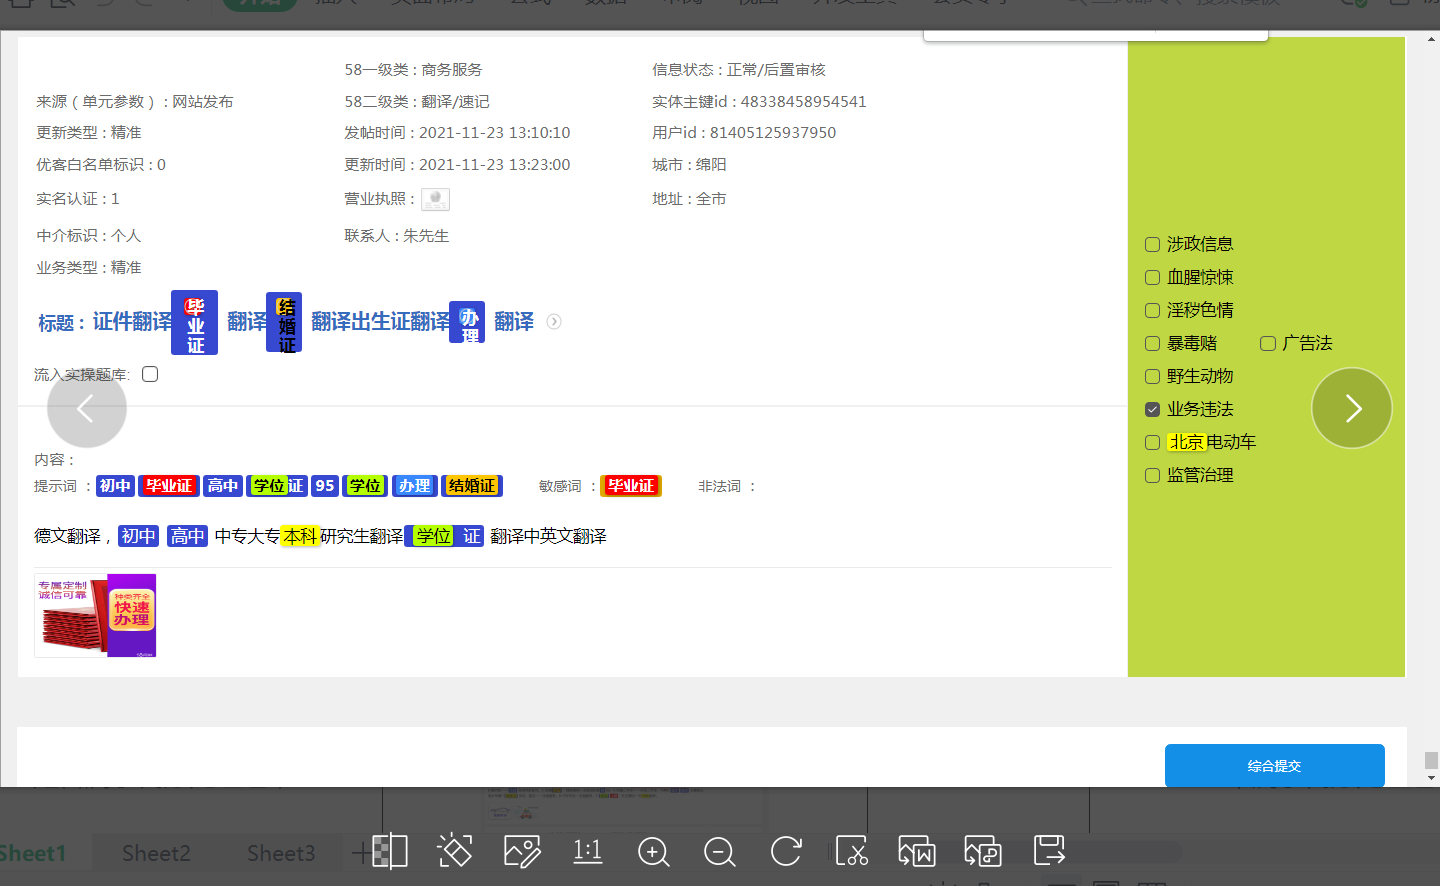The image size is (1440, 886).
Task: Uncheck the 业务违法 checkbox
Action: 1152,409
